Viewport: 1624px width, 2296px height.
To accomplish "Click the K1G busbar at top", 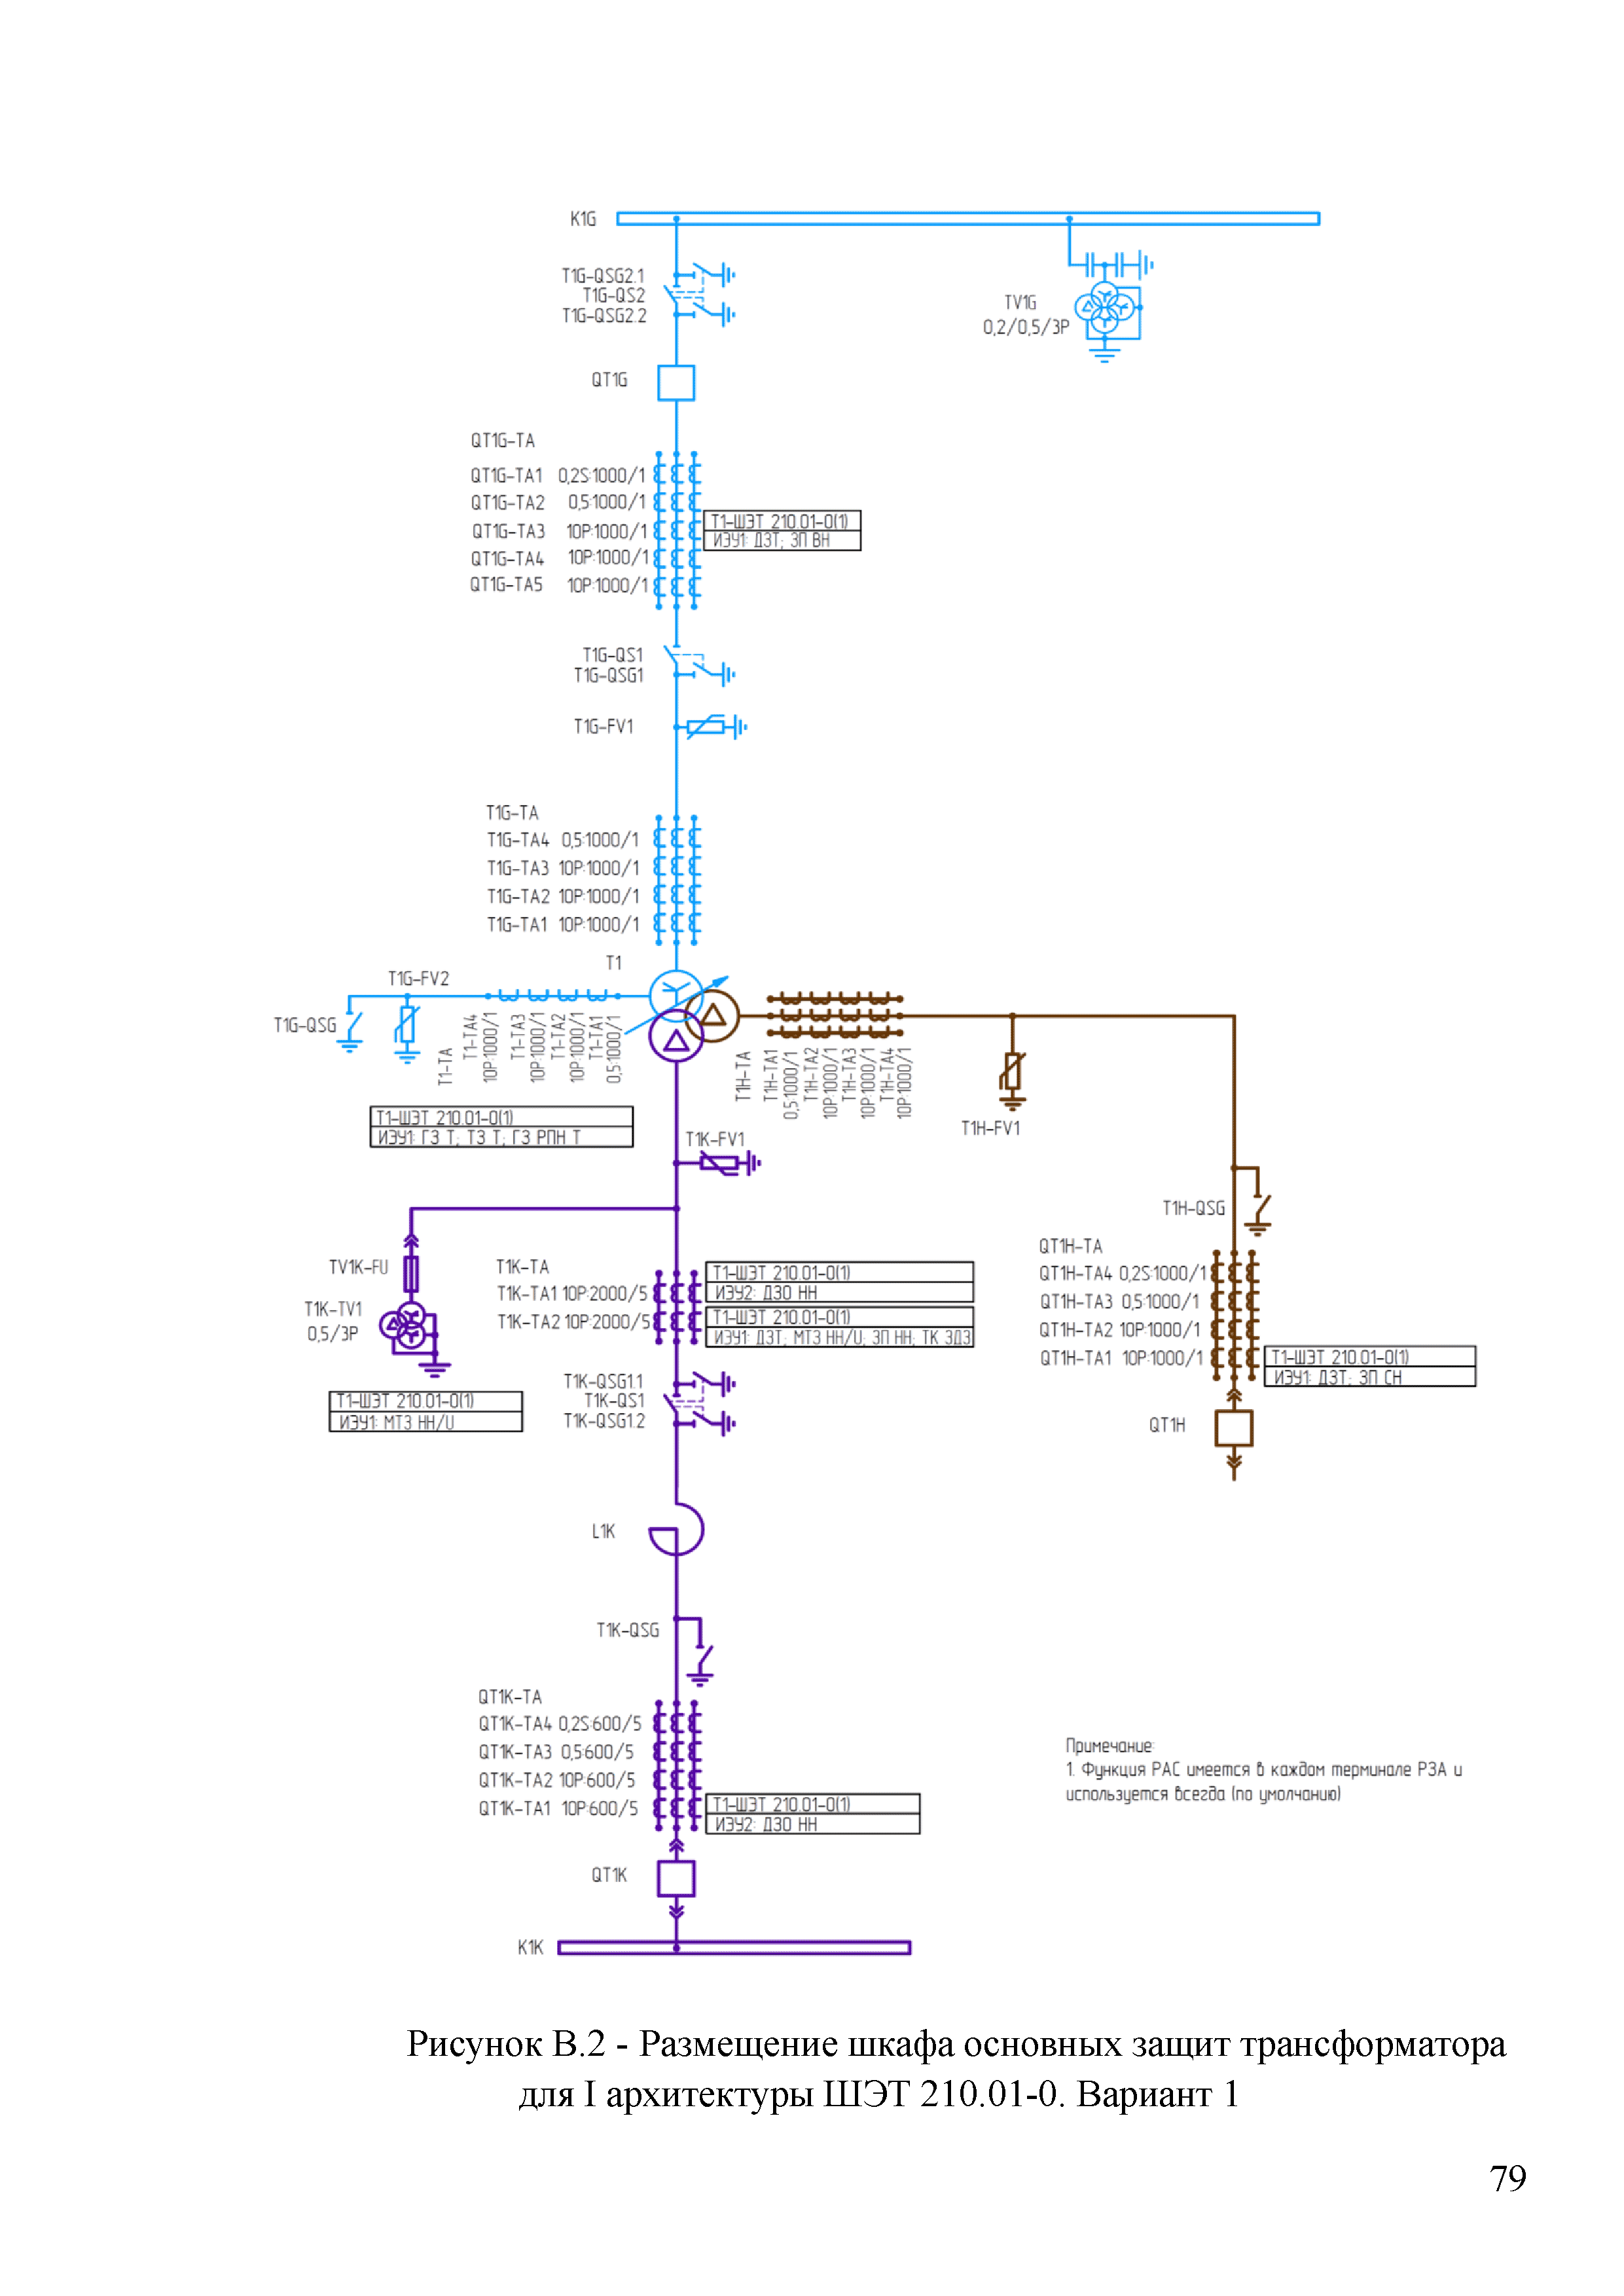I will click(968, 218).
